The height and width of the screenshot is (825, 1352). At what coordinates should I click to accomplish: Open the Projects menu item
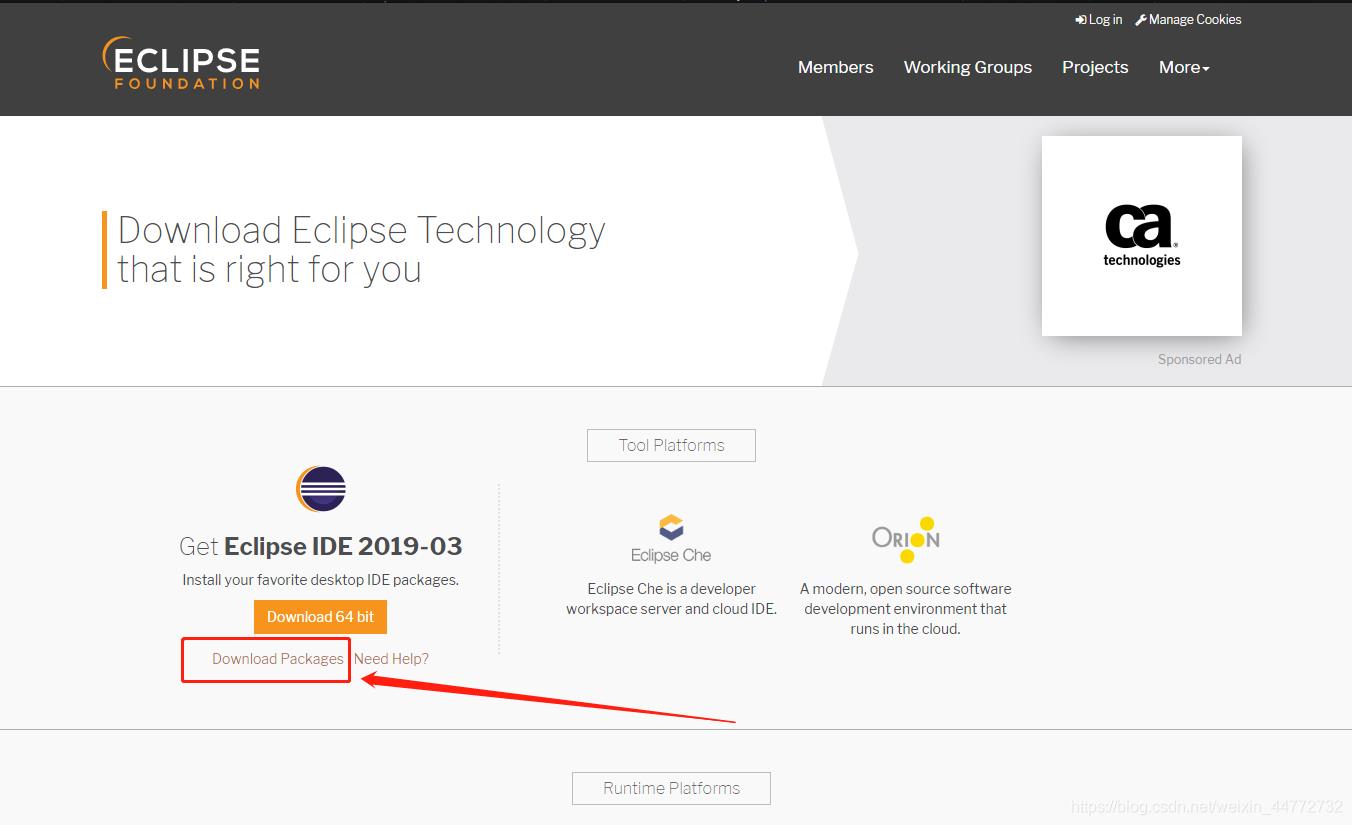1095,67
